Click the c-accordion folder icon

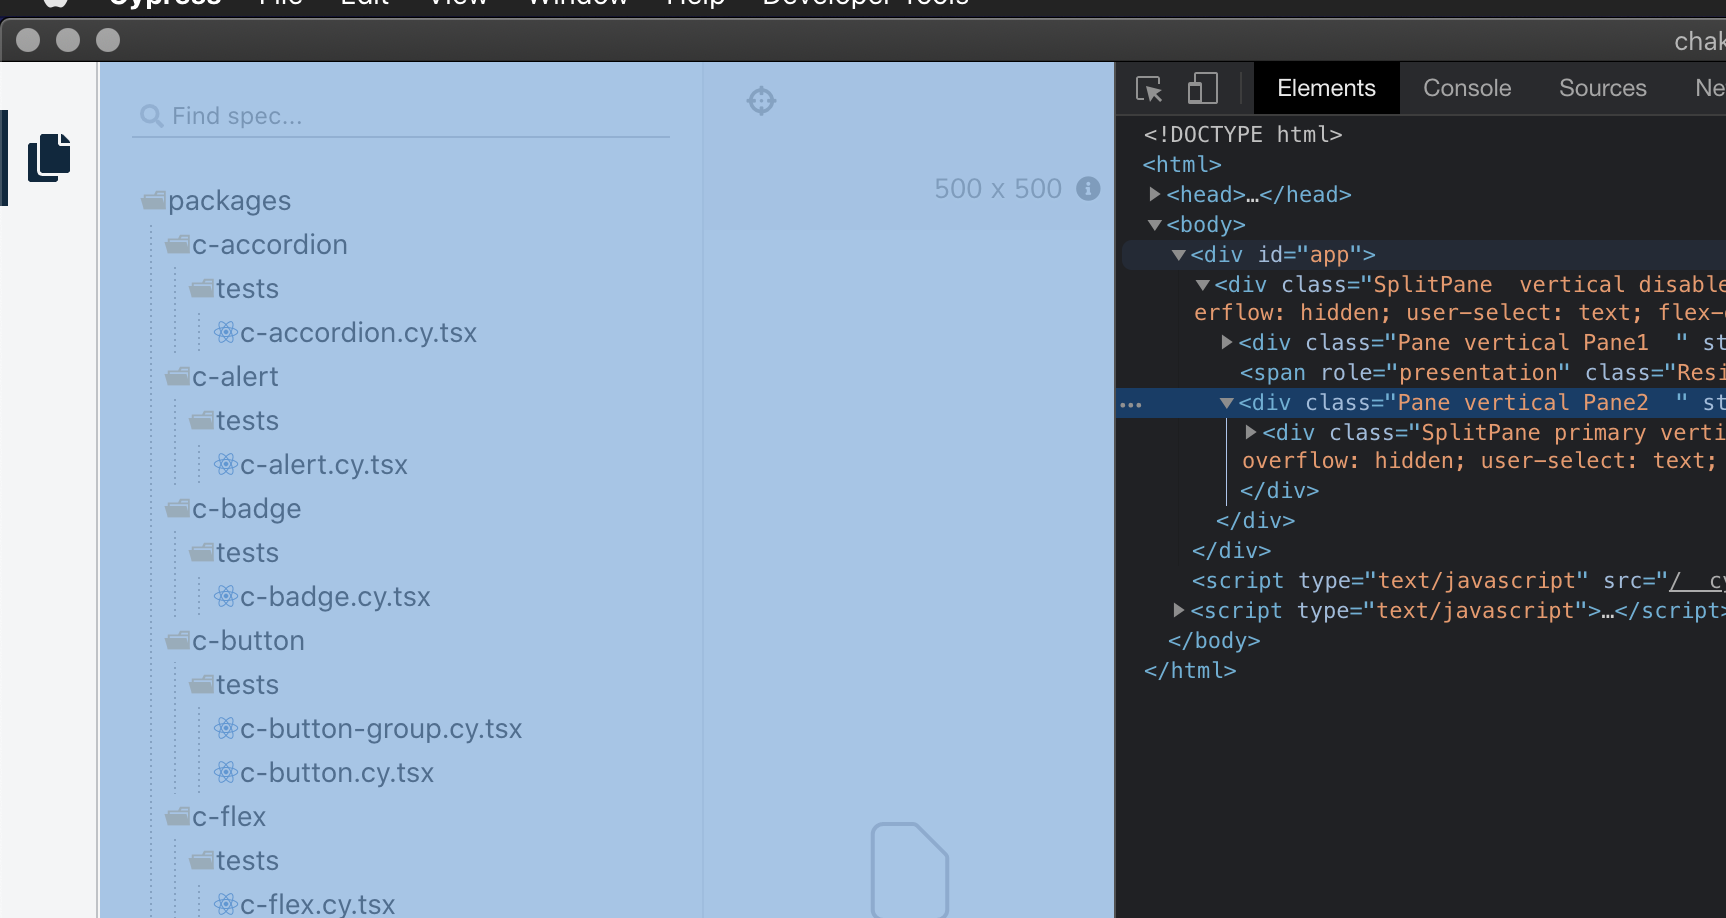pyautogui.click(x=178, y=245)
